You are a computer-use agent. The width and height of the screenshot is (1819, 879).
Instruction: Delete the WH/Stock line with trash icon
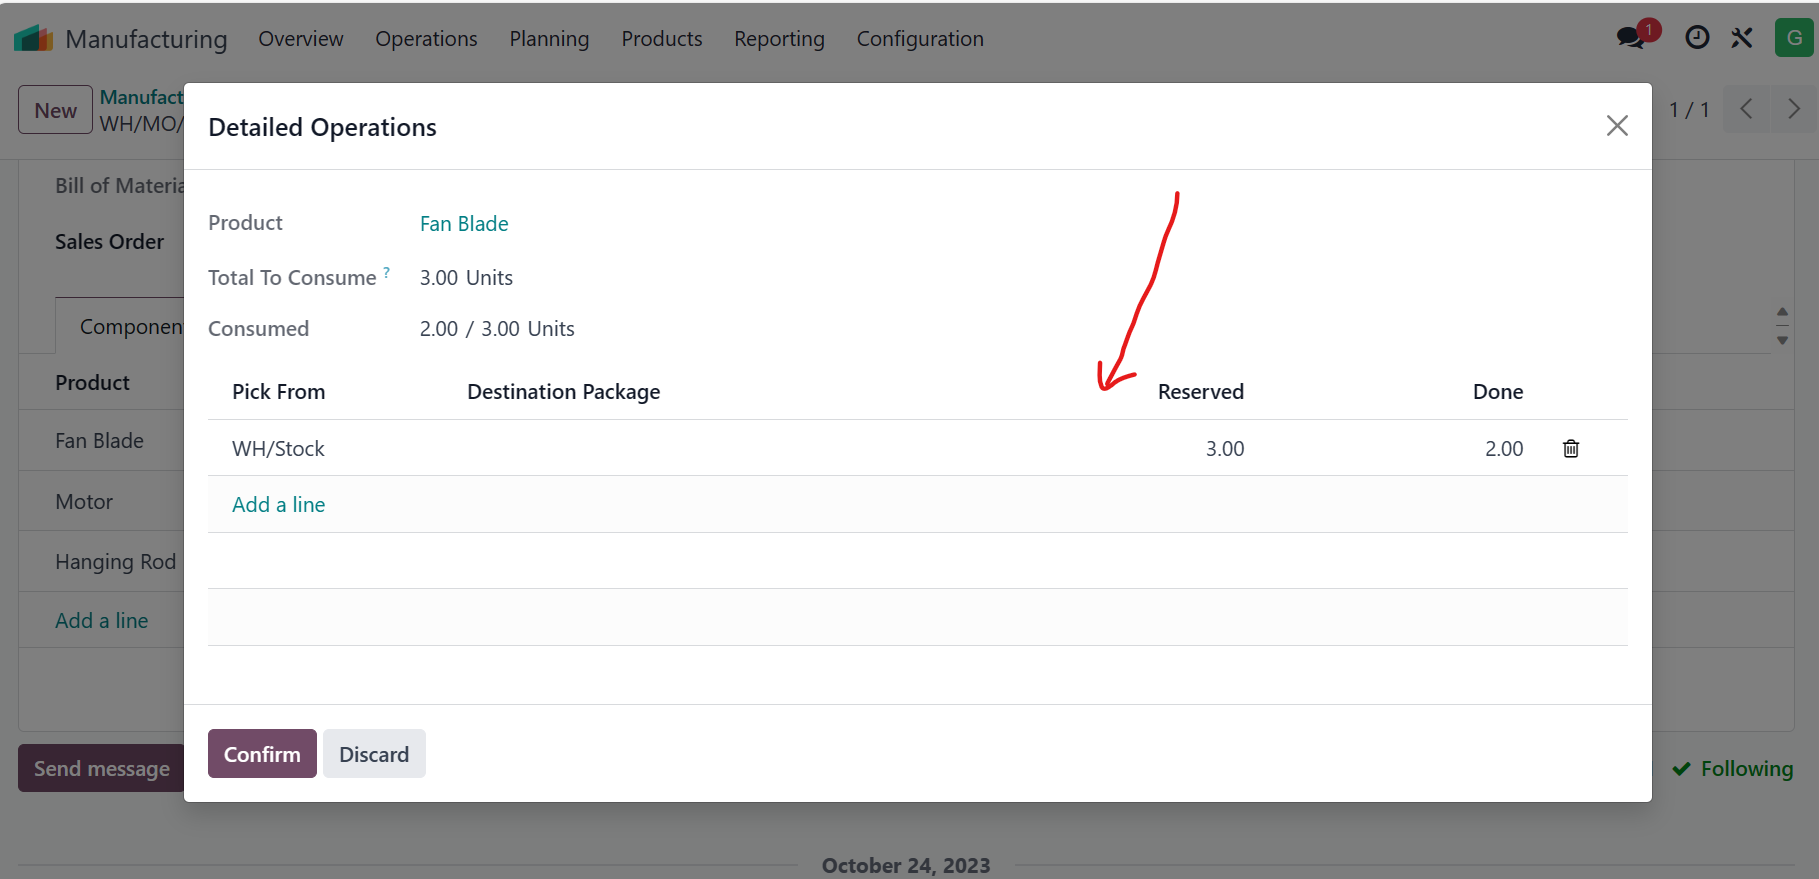click(1571, 449)
